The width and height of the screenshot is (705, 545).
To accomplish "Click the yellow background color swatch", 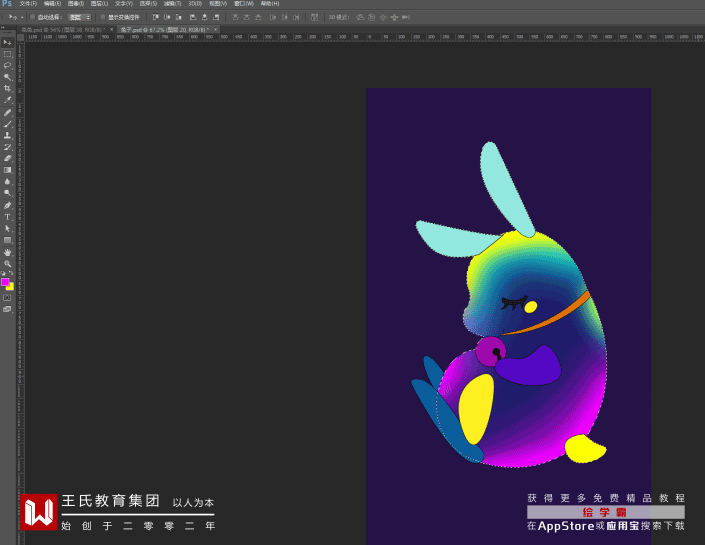I will [x=10, y=287].
